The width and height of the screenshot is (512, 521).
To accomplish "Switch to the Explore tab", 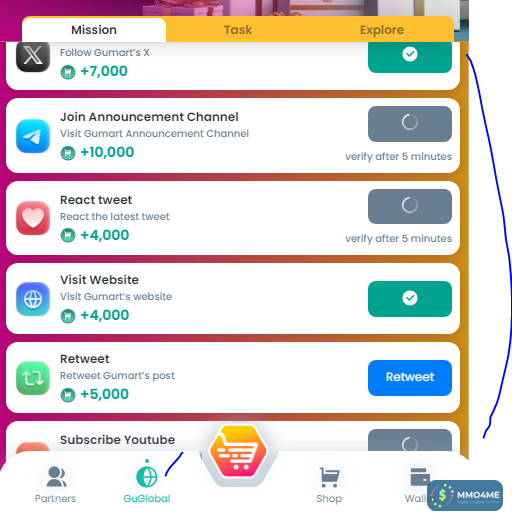I will click(x=382, y=30).
